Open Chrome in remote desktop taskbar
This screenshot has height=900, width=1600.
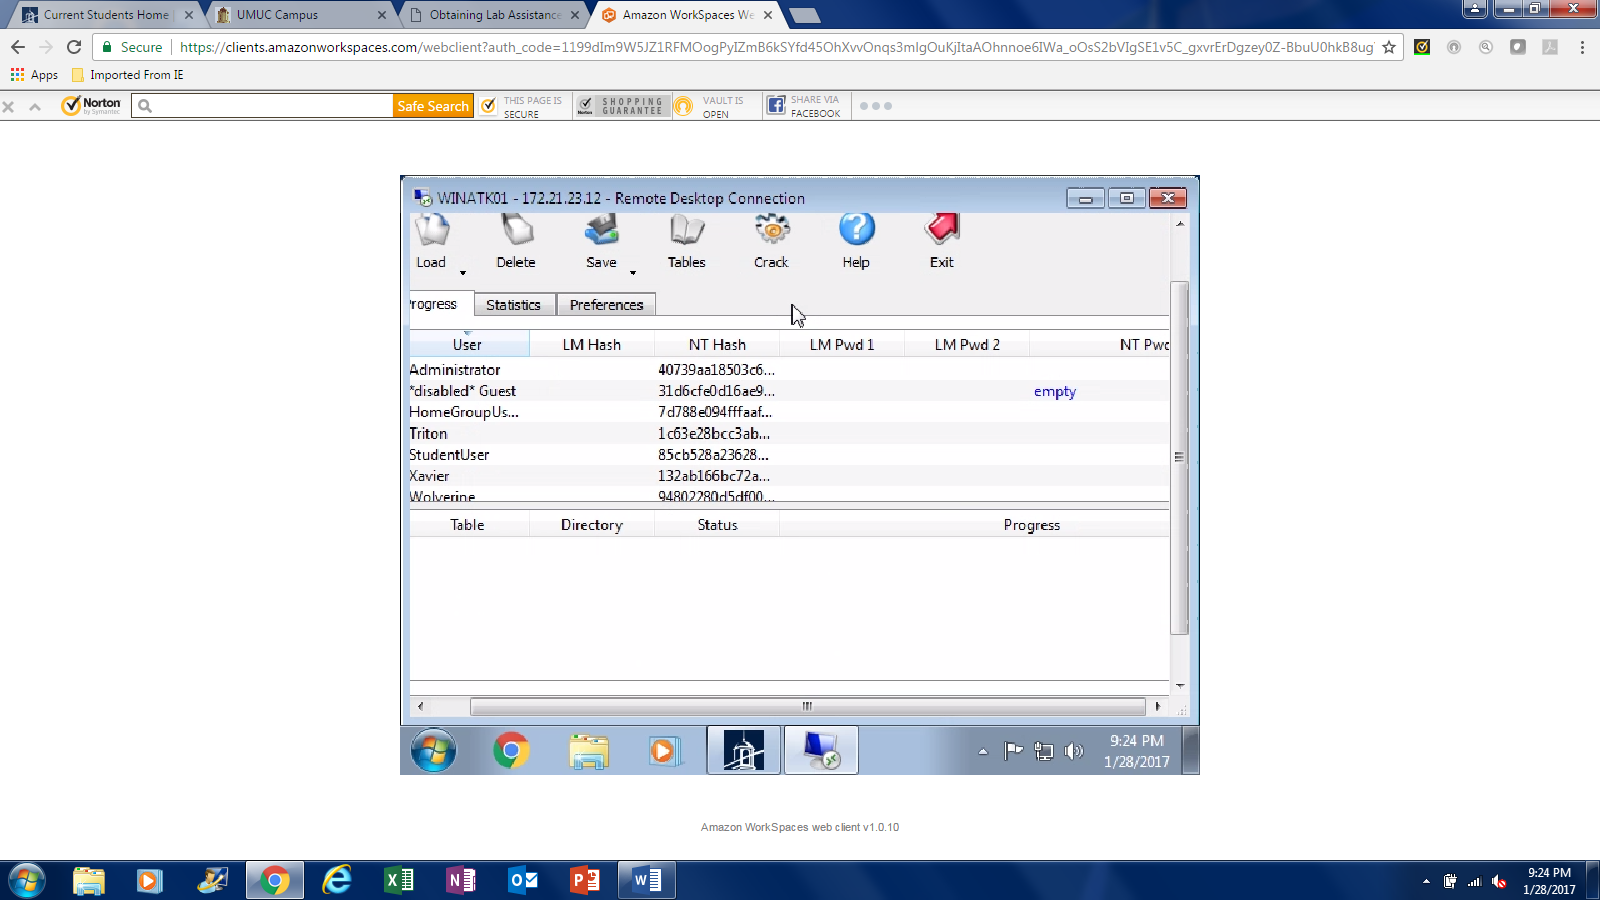[x=511, y=750]
